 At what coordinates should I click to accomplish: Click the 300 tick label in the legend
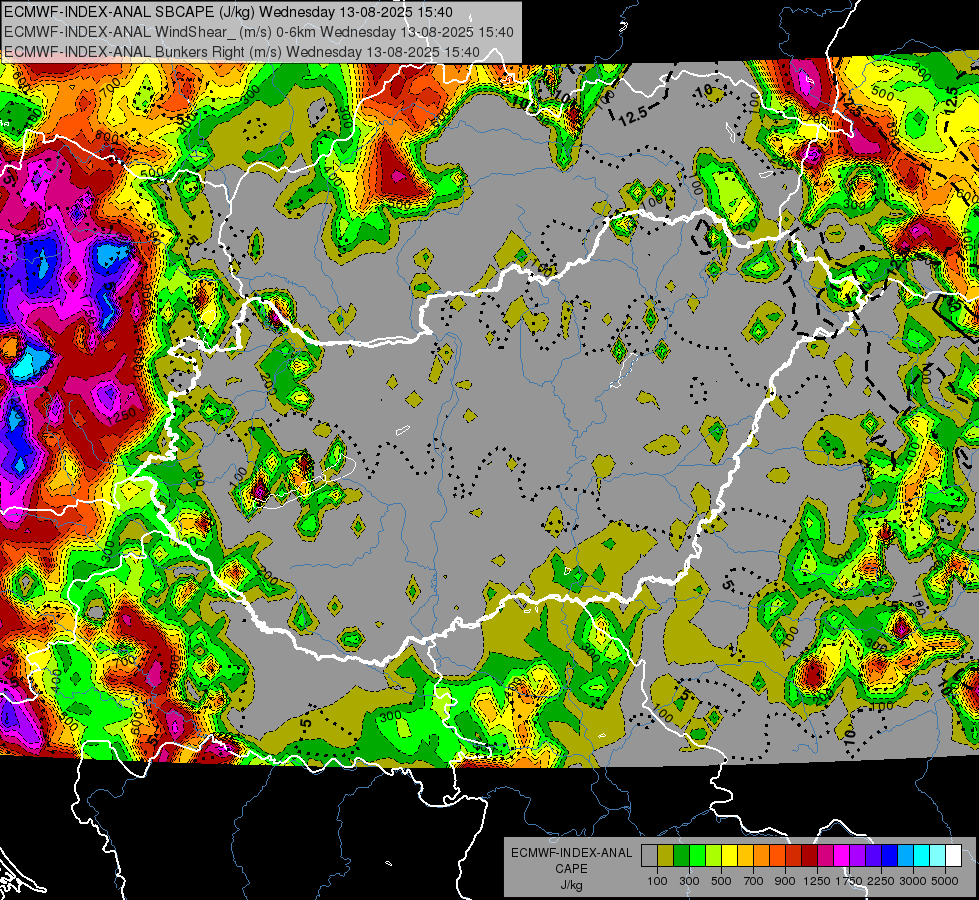point(689,881)
